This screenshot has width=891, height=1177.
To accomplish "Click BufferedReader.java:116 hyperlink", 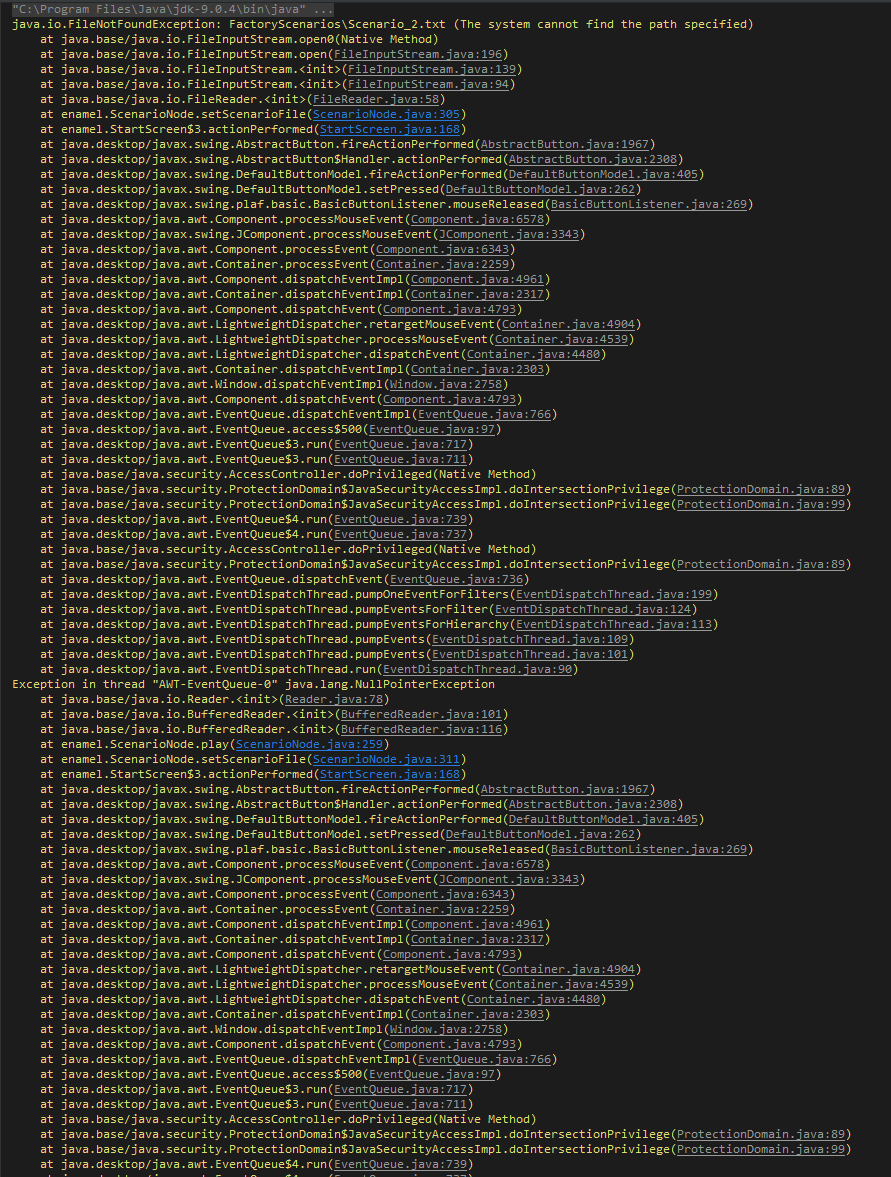I will 424,729.
